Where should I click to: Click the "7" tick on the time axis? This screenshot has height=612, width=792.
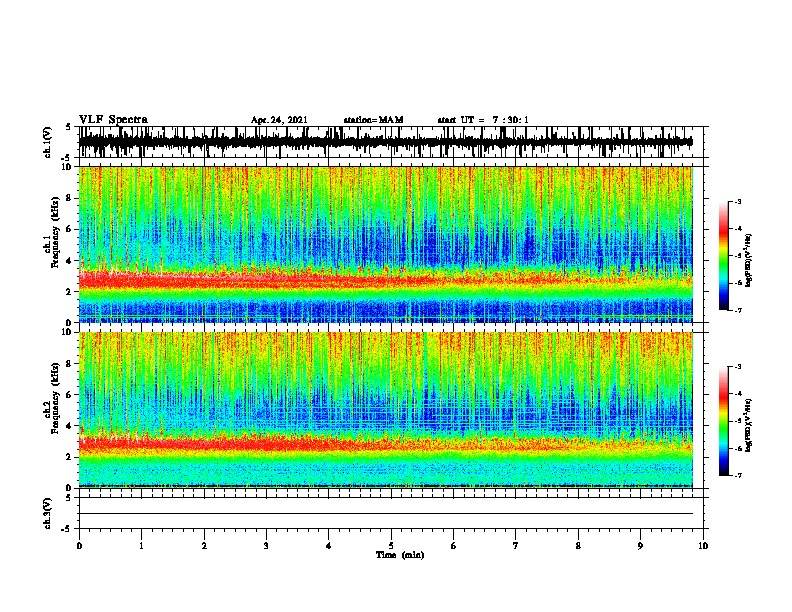(x=516, y=546)
